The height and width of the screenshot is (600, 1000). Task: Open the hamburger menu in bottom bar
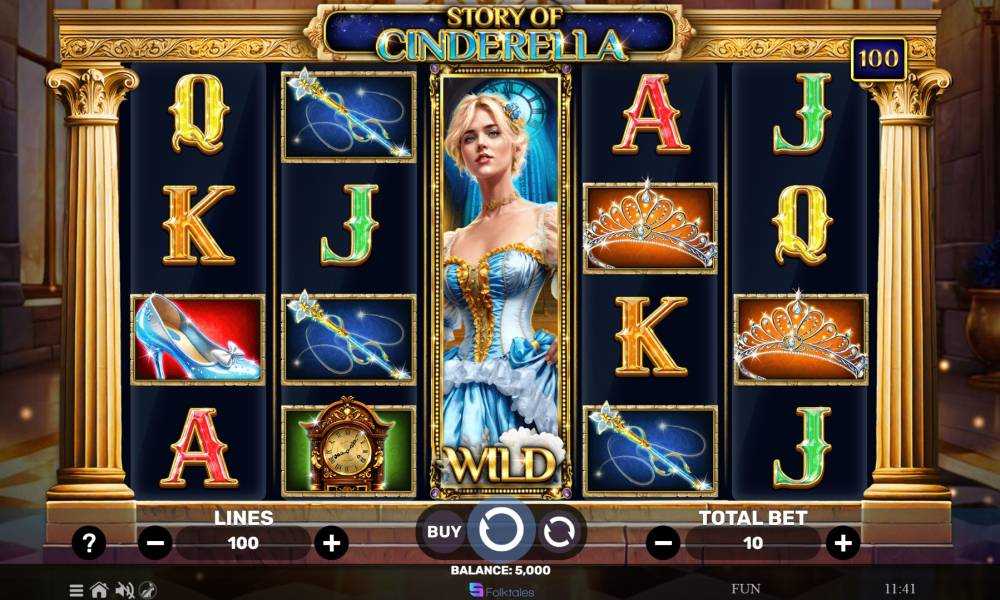(x=77, y=590)
